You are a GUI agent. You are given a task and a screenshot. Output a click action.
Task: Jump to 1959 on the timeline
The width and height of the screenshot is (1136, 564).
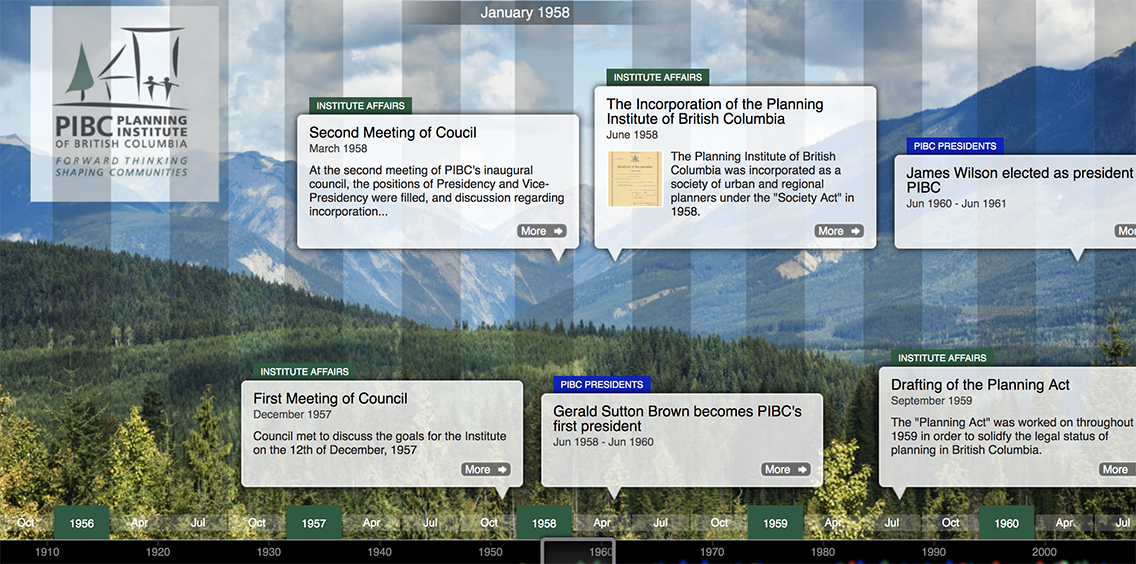[x=775, y=523]
